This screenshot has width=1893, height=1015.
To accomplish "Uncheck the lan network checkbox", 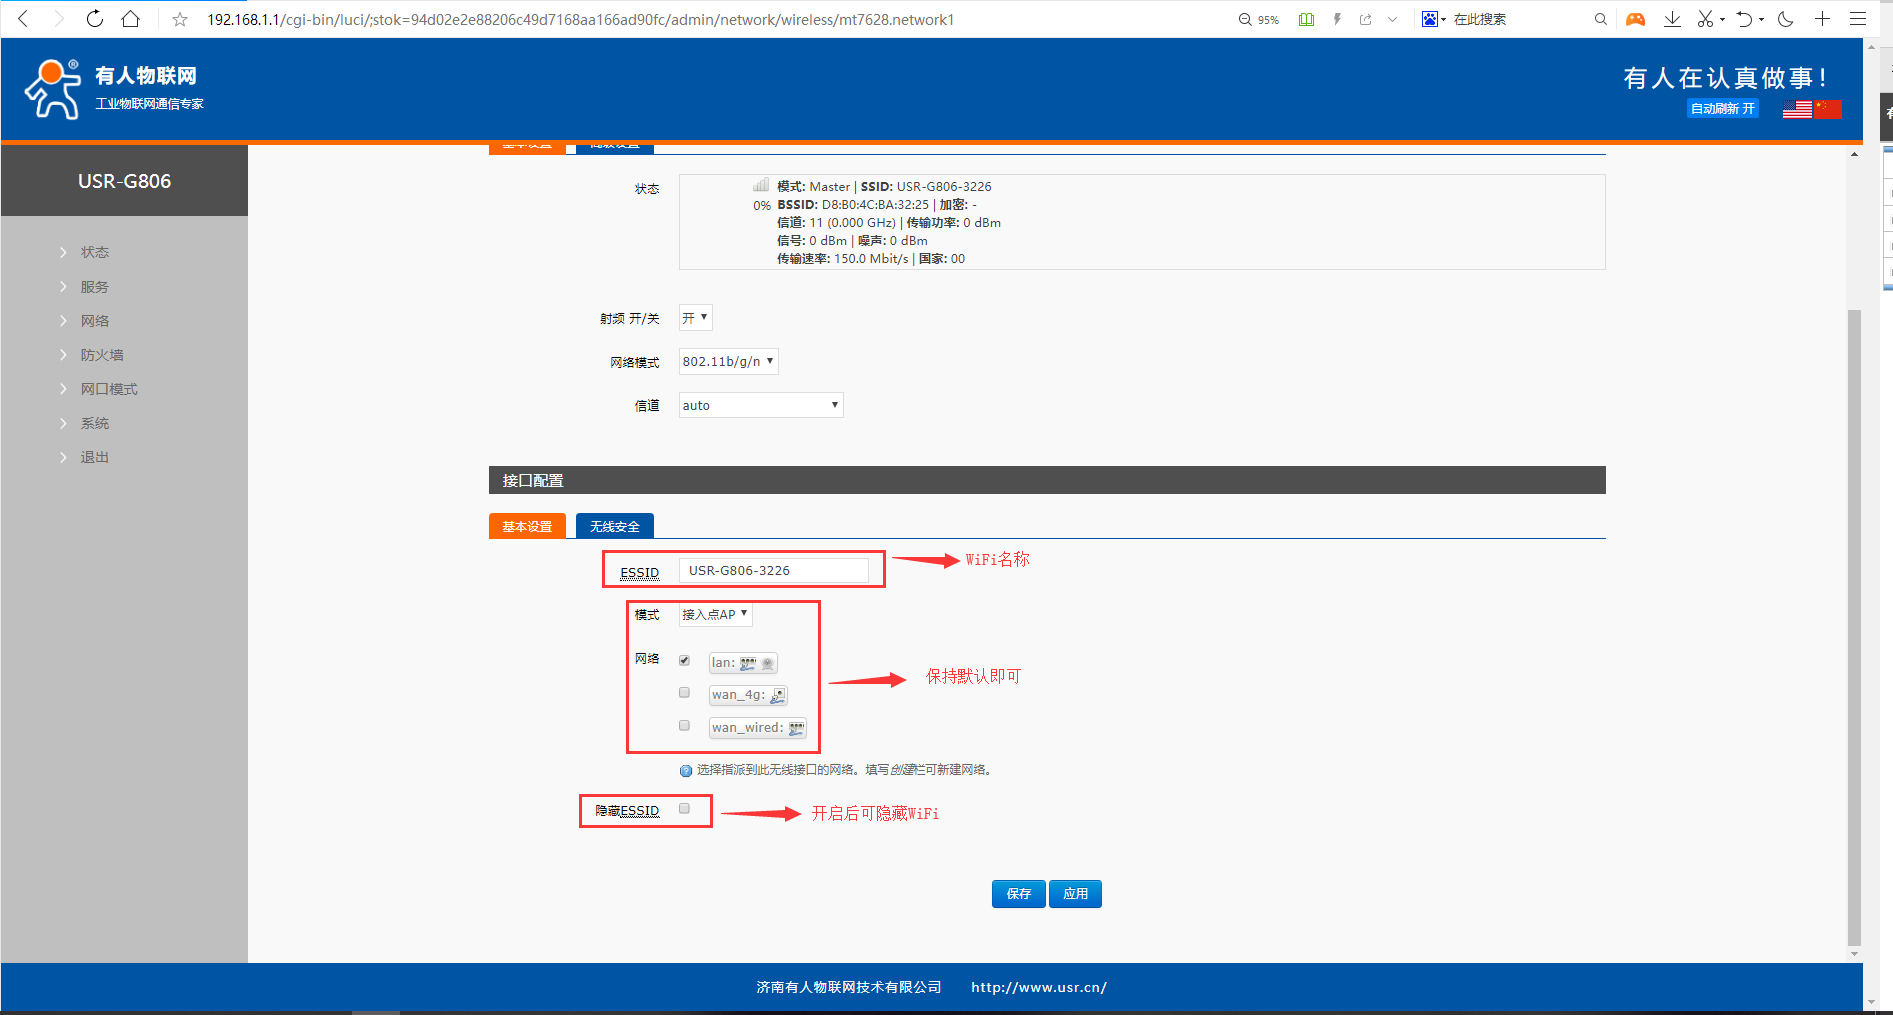I will [684, 660].
